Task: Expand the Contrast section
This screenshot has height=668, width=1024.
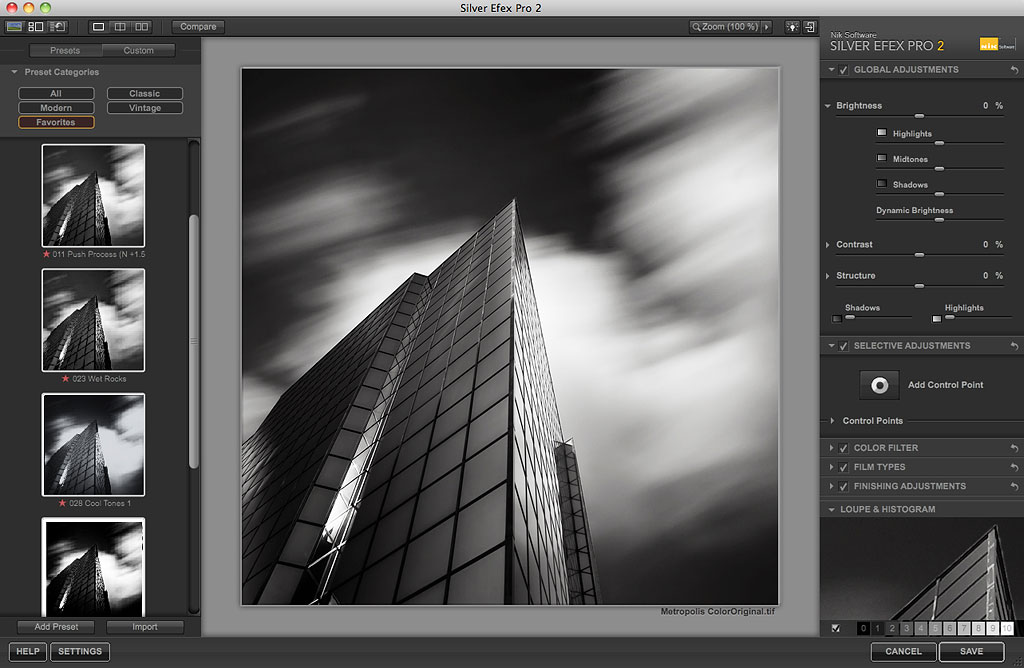Action: point(828,245)
